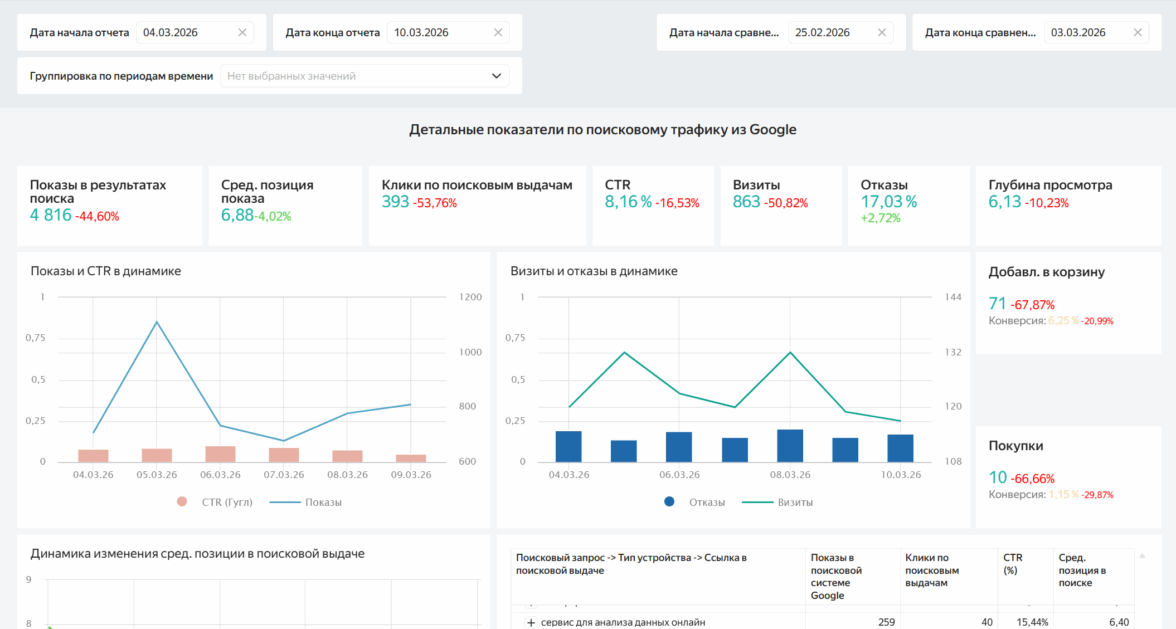Sort by 'Сред. позиция в поиске' column
Image resolution: width=1176 pixels, height=629 pixels.
1085,569
